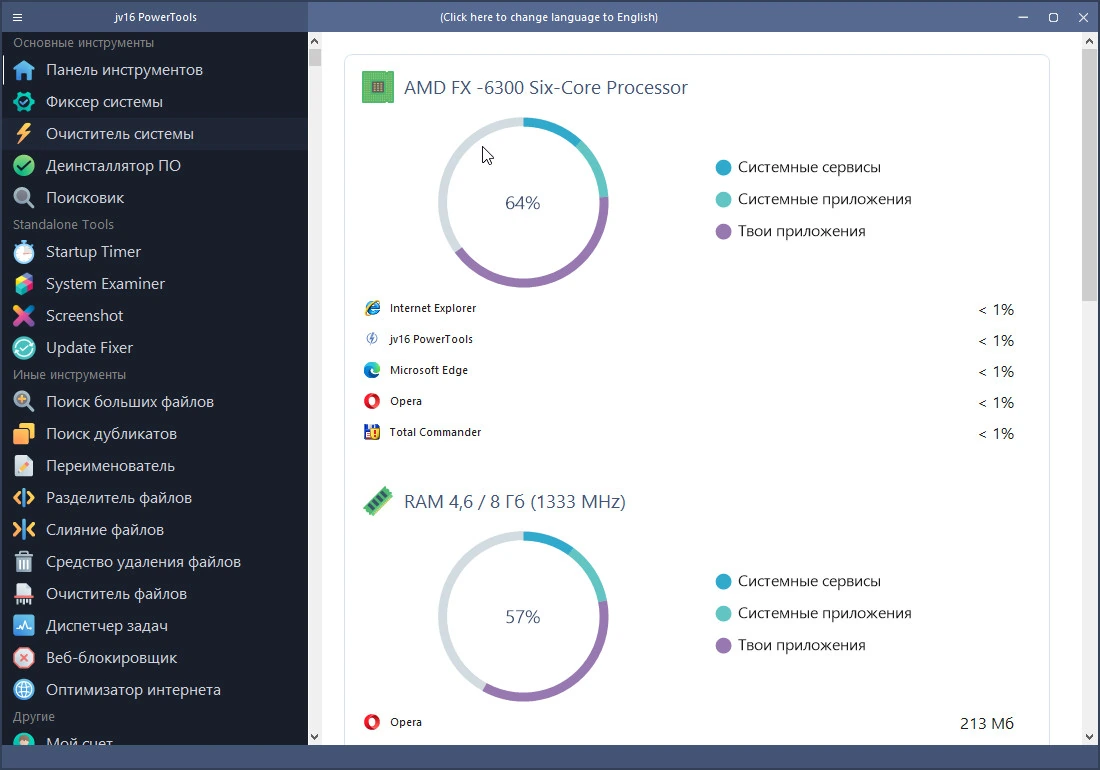The width and height of the screenshot is (1100, 770).
Task: Minimize the jv16 PowerTools window
Action: tap(1023, 18)
